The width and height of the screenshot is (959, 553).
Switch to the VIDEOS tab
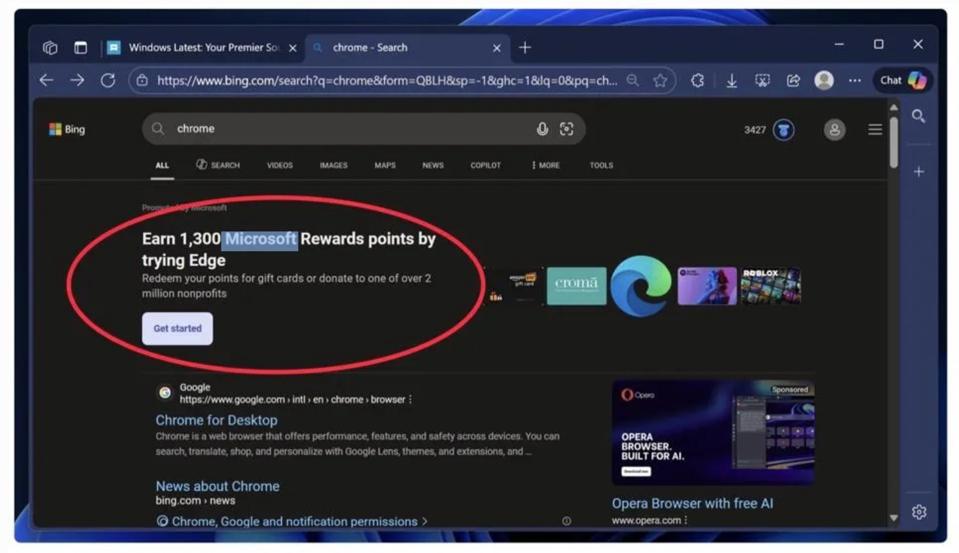(280, 165)
